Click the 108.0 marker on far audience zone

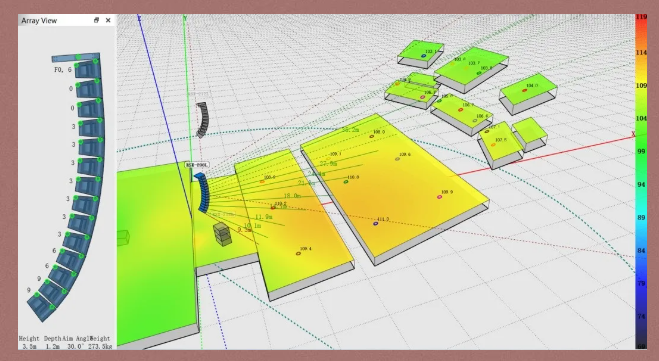tap(372, 136)
